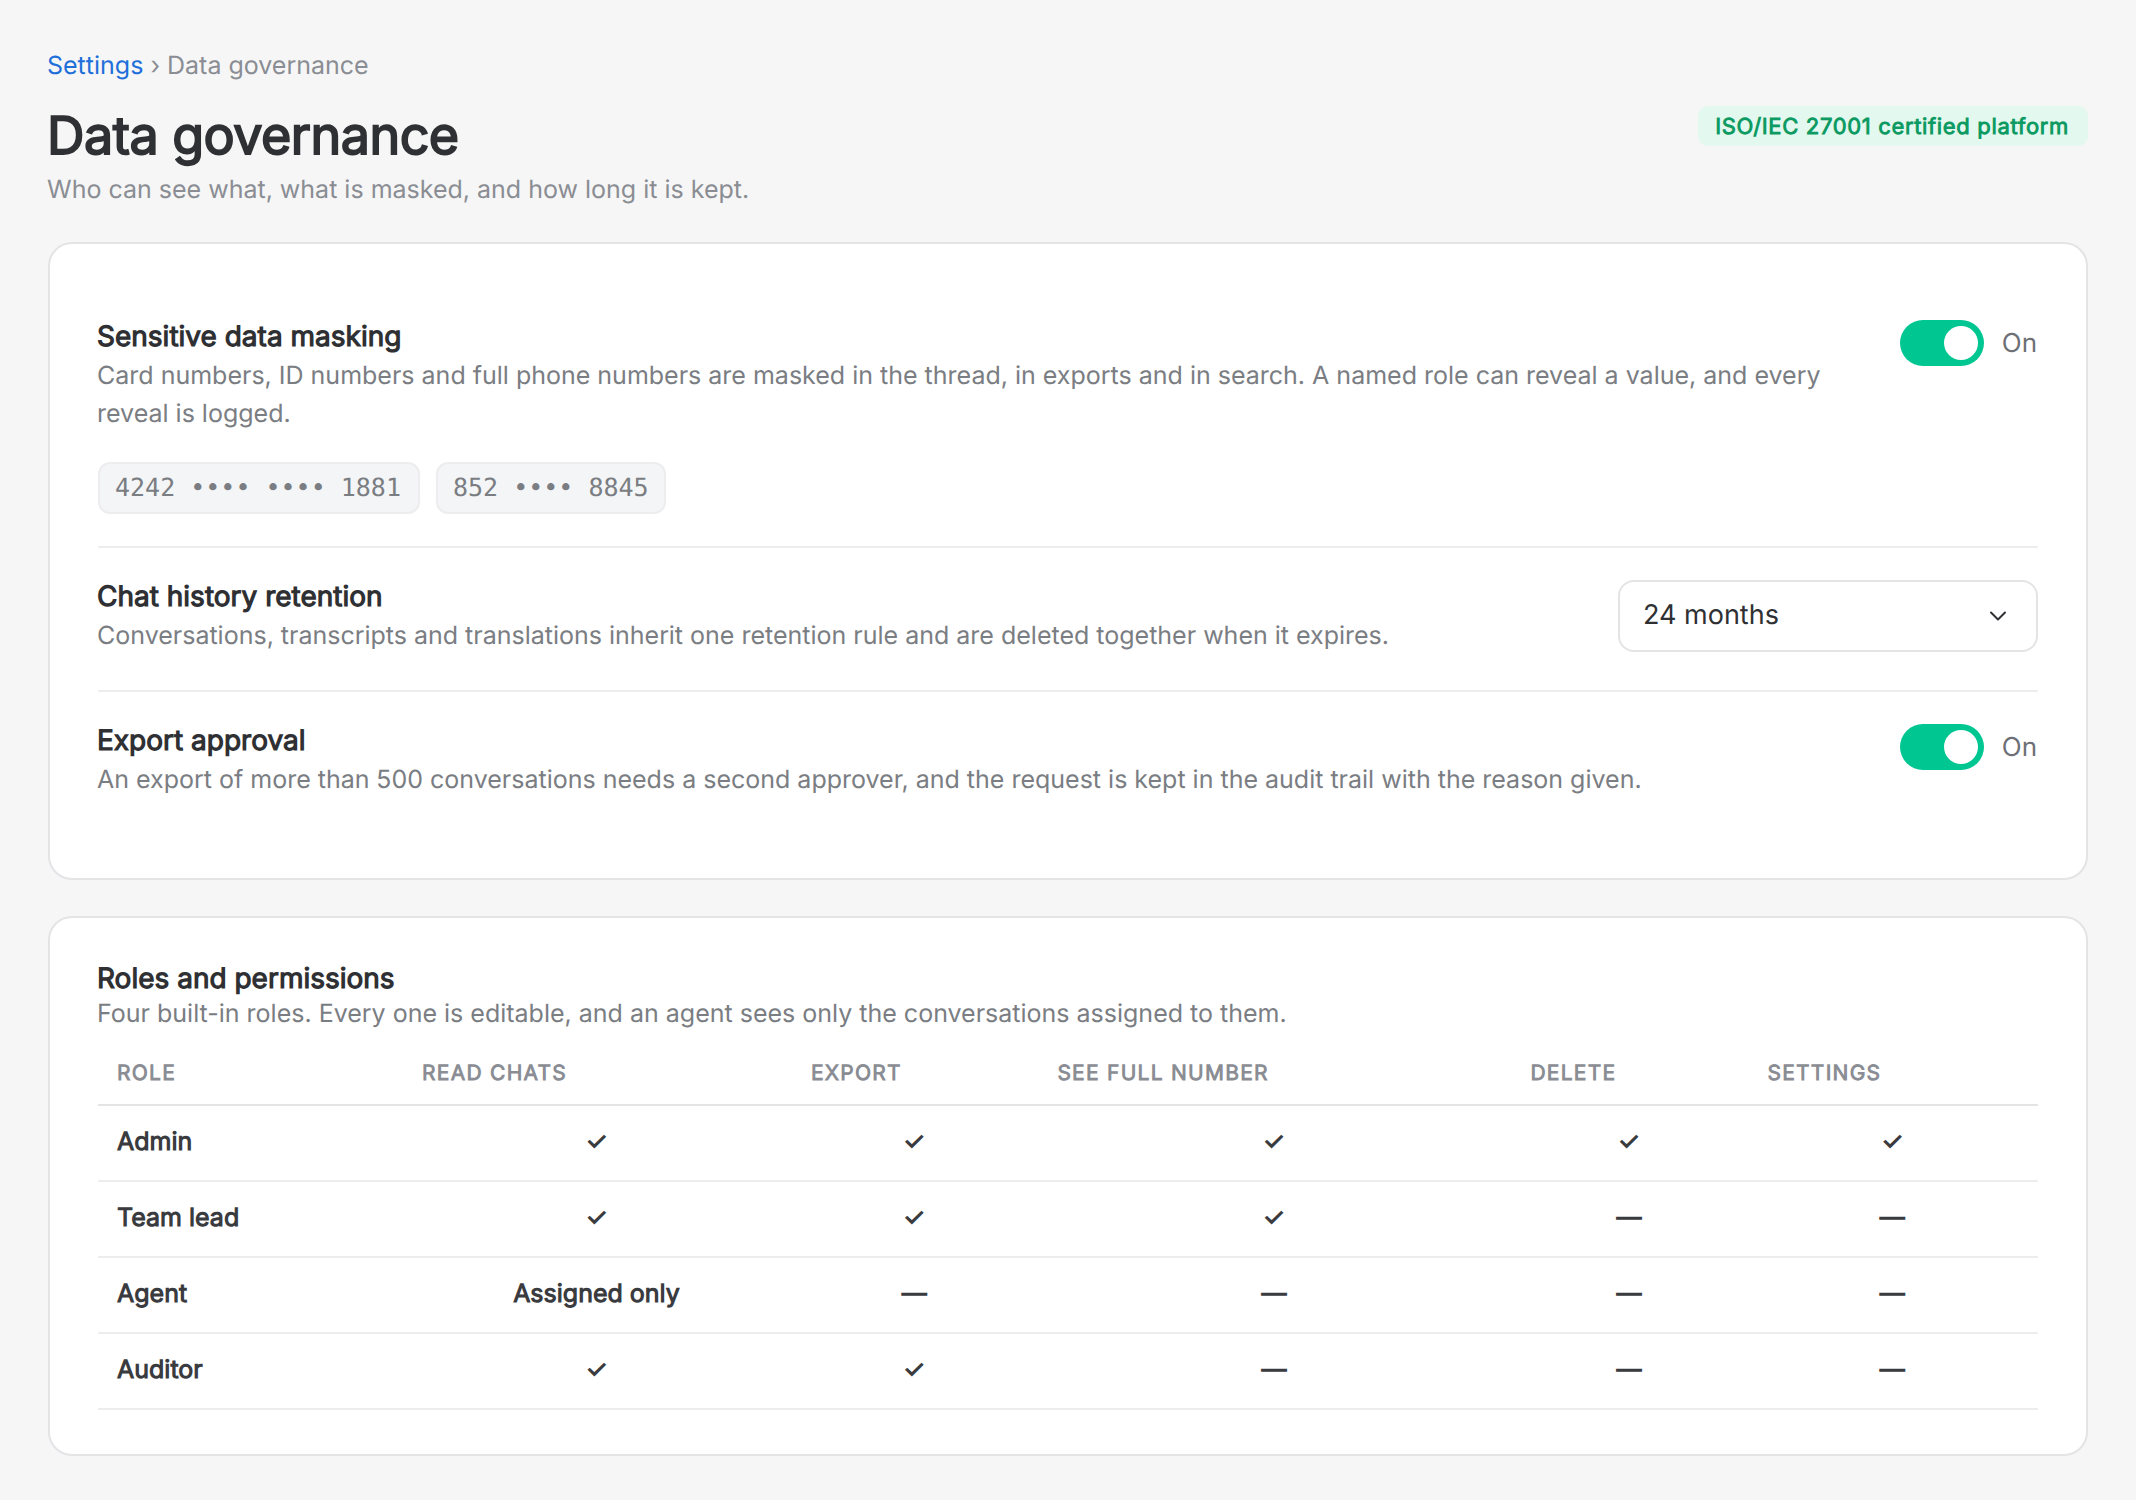This screenshot has width=2136, height=1500.
Task: Click the Team lead See full number checkmark
Action: tap(1273, 1218)
